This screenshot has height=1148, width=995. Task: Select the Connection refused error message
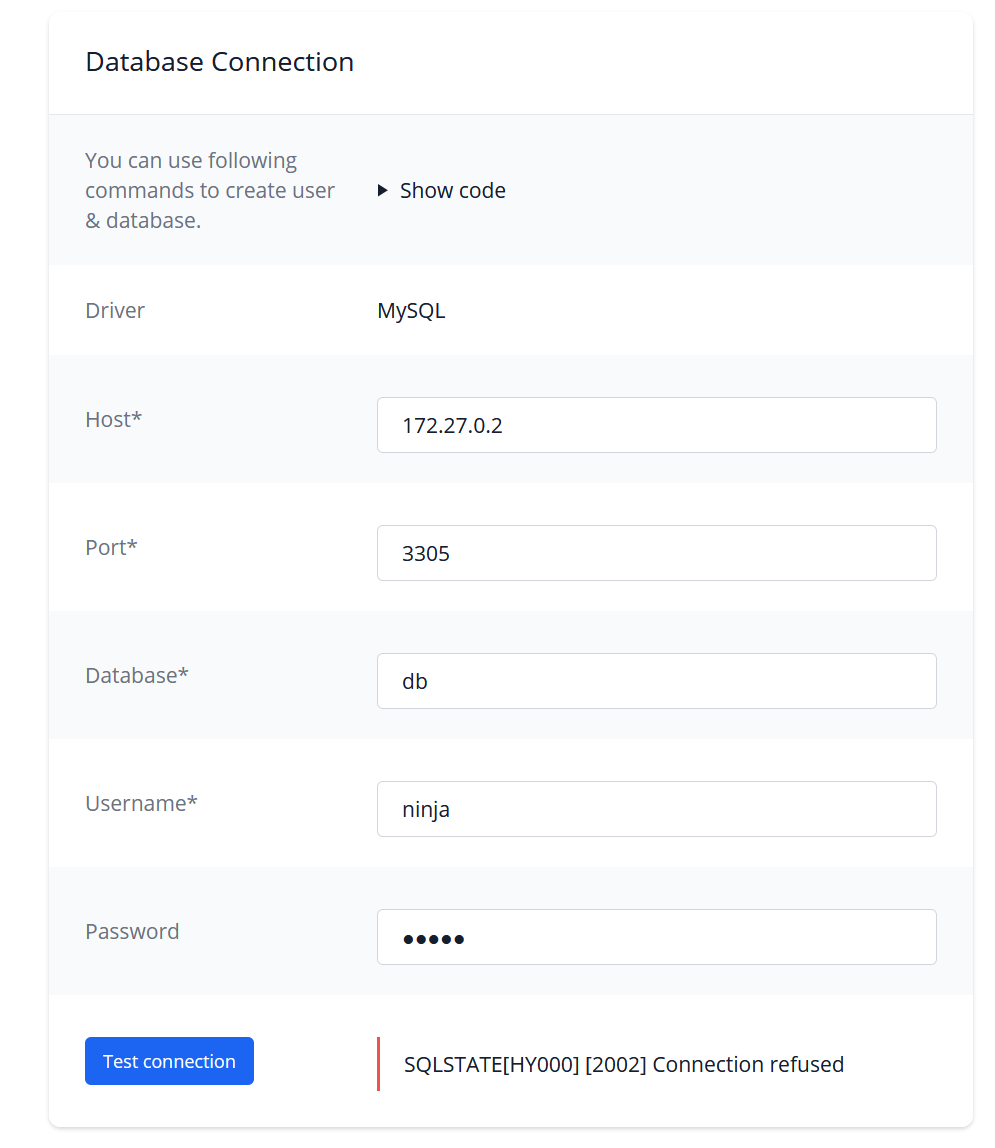pos(622,1064)
